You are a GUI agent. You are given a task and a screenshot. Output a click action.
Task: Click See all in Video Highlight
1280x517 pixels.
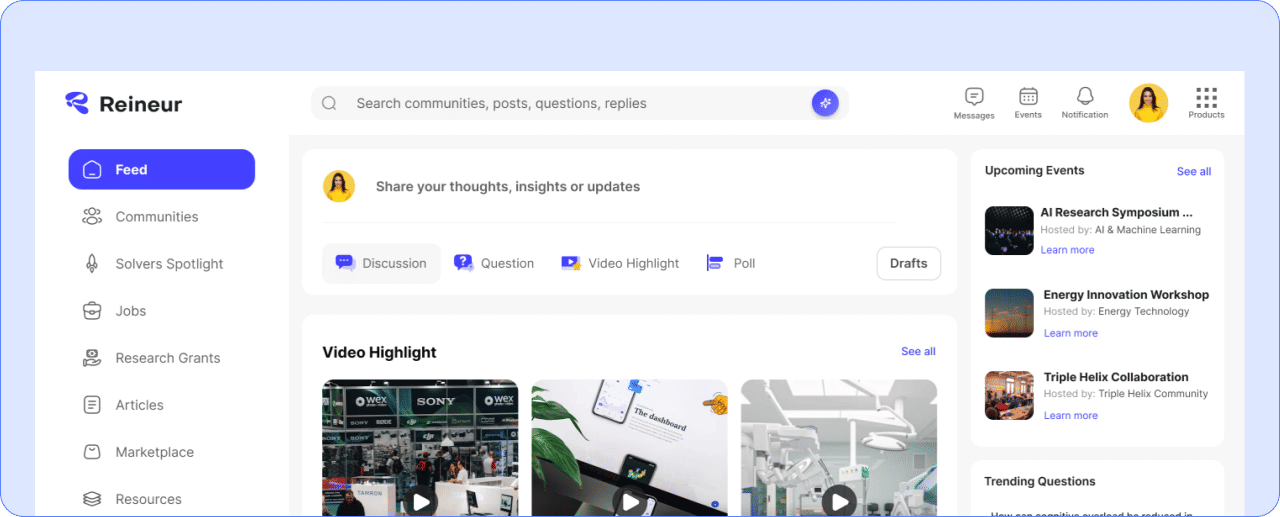[918, 351]
